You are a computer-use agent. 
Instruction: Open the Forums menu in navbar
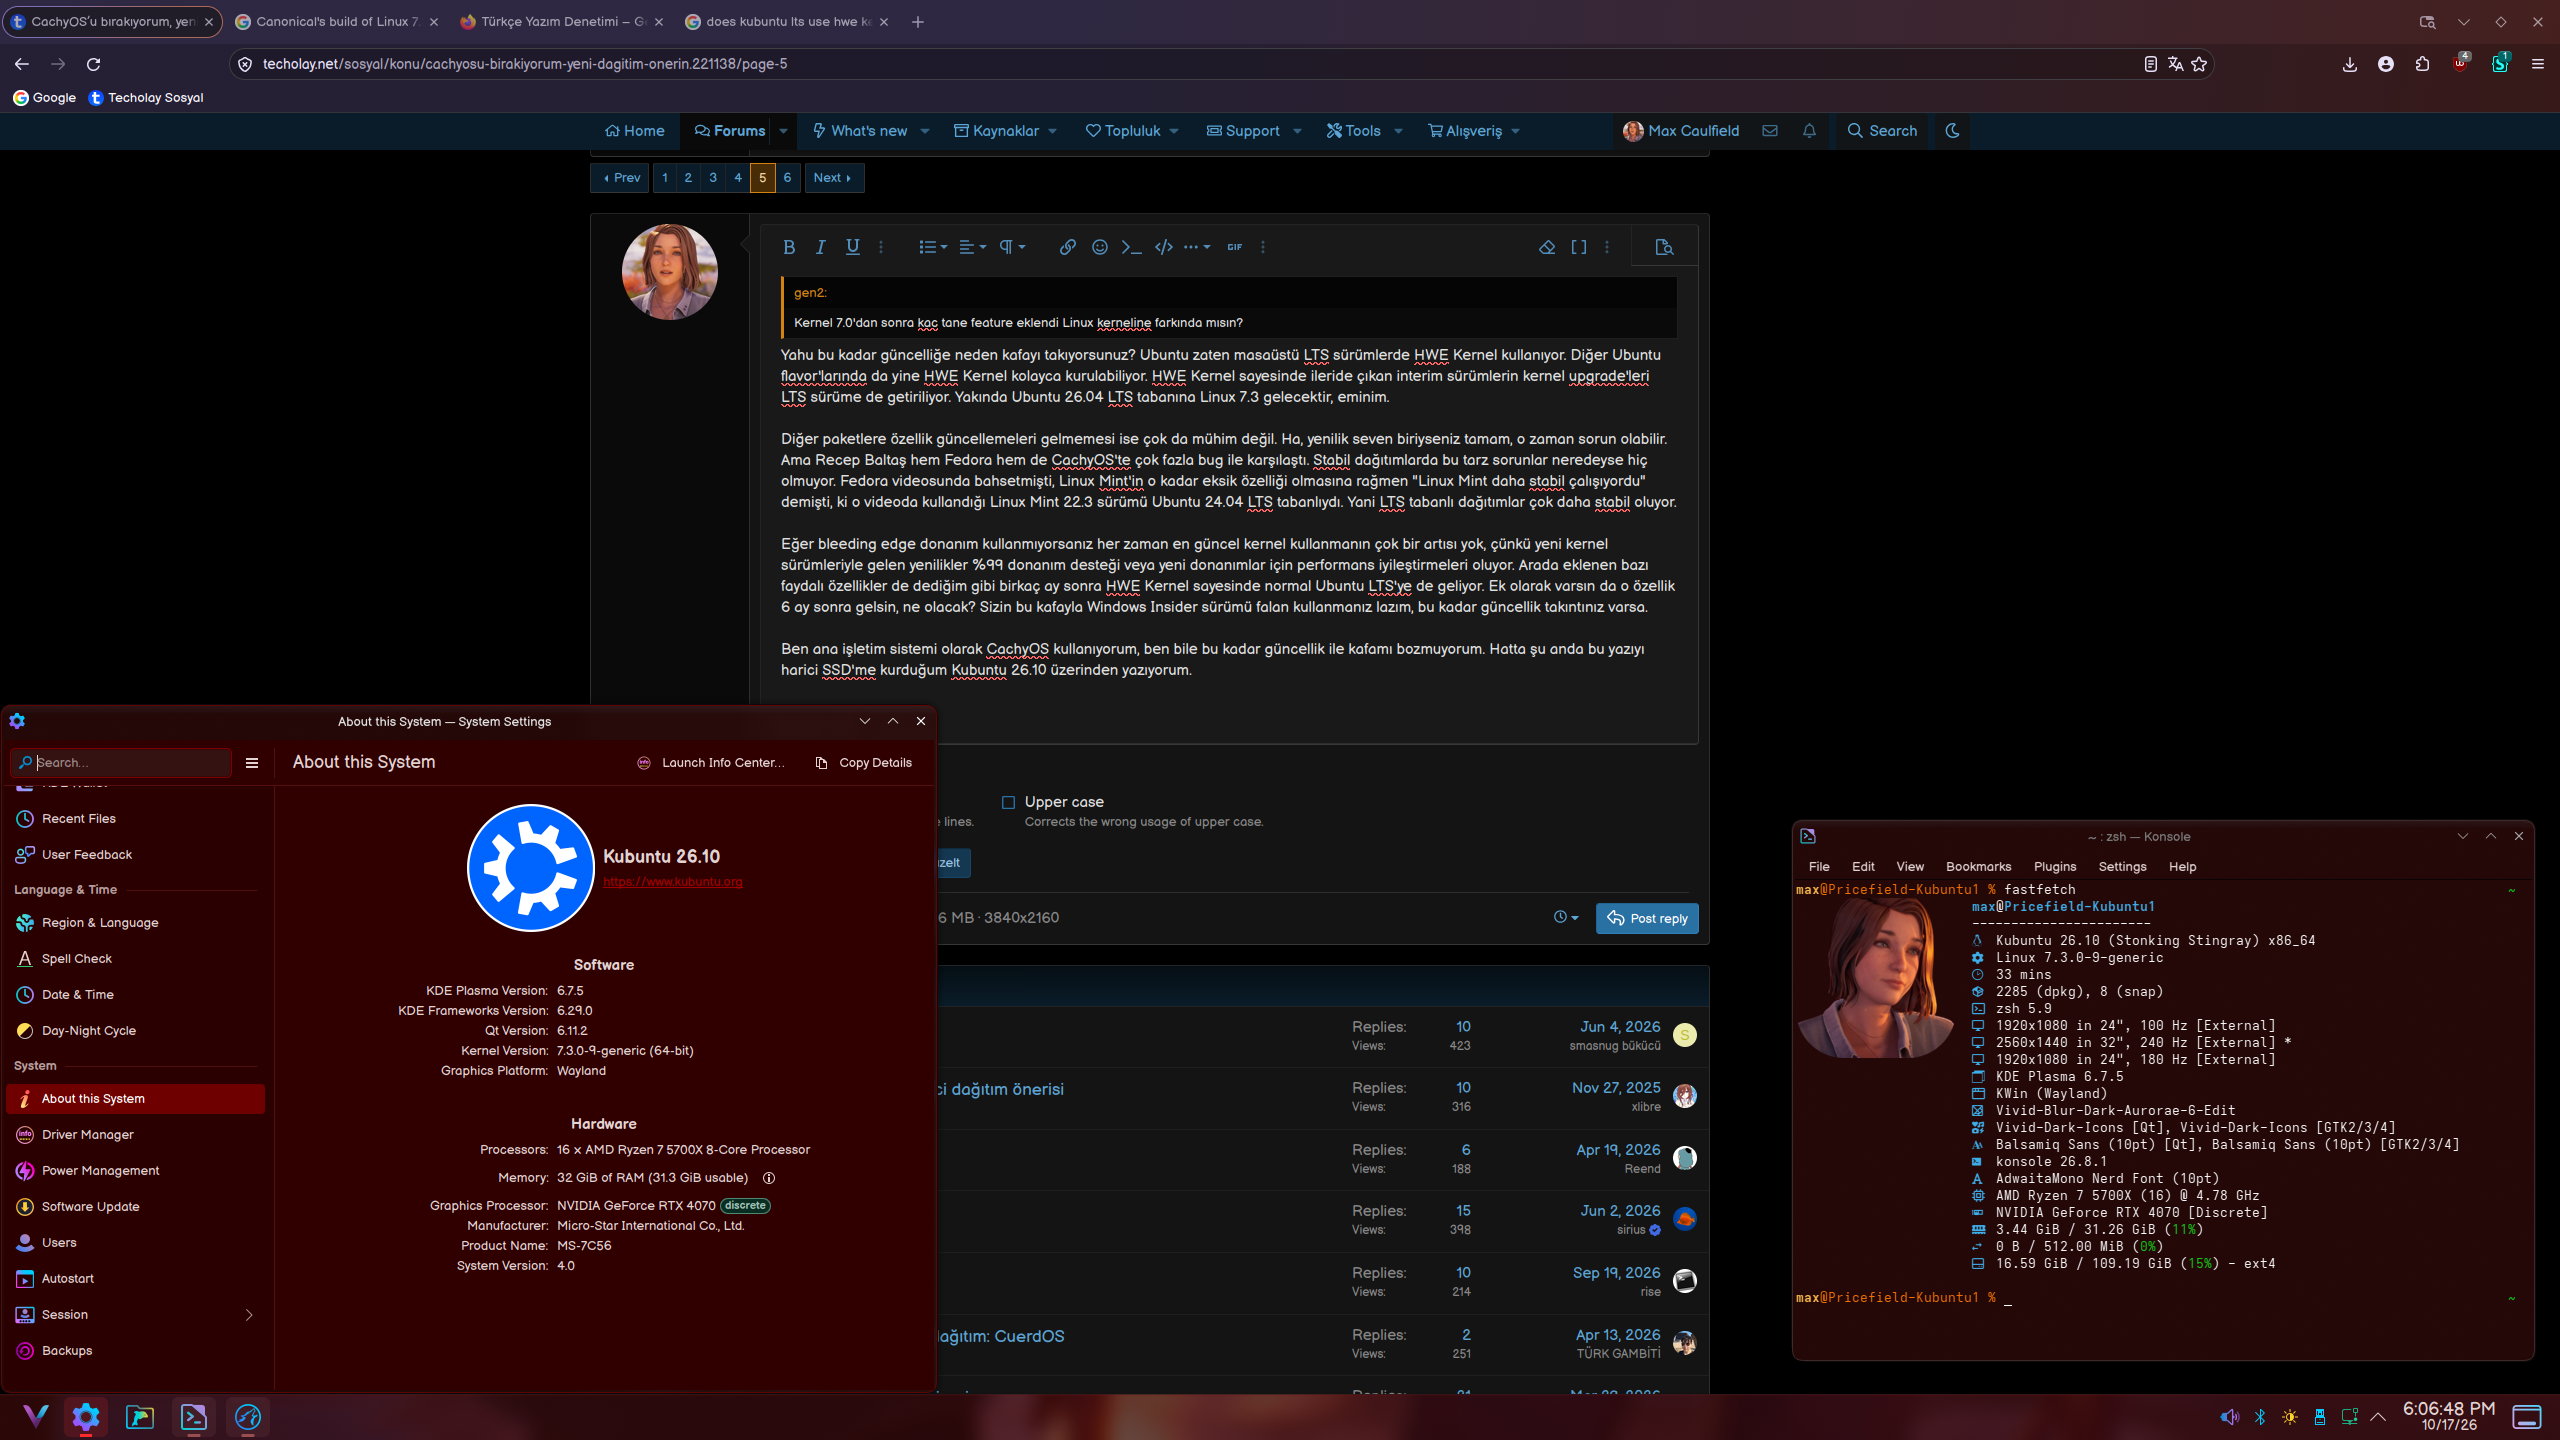730,131
